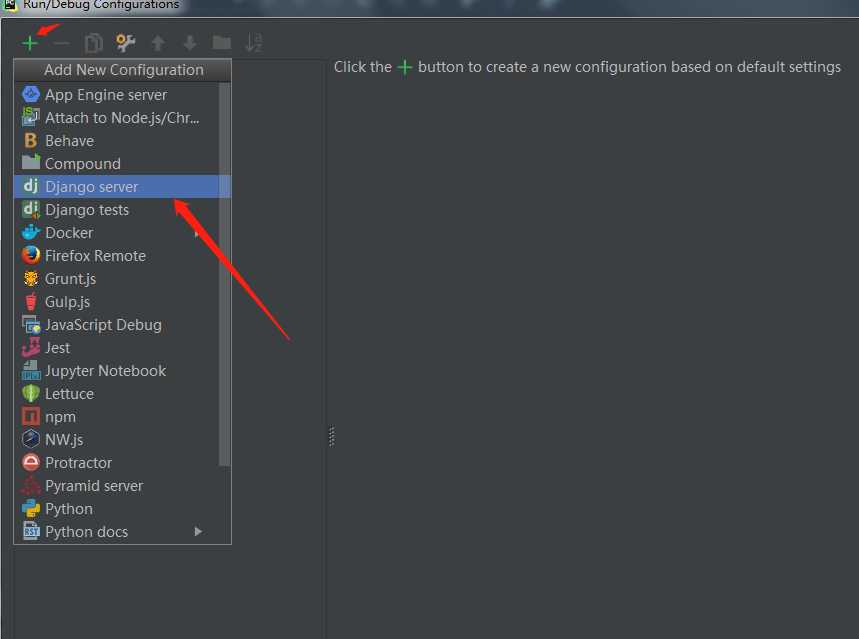Click the Django server dj icon
859x639 pixels.
[31, 186]
